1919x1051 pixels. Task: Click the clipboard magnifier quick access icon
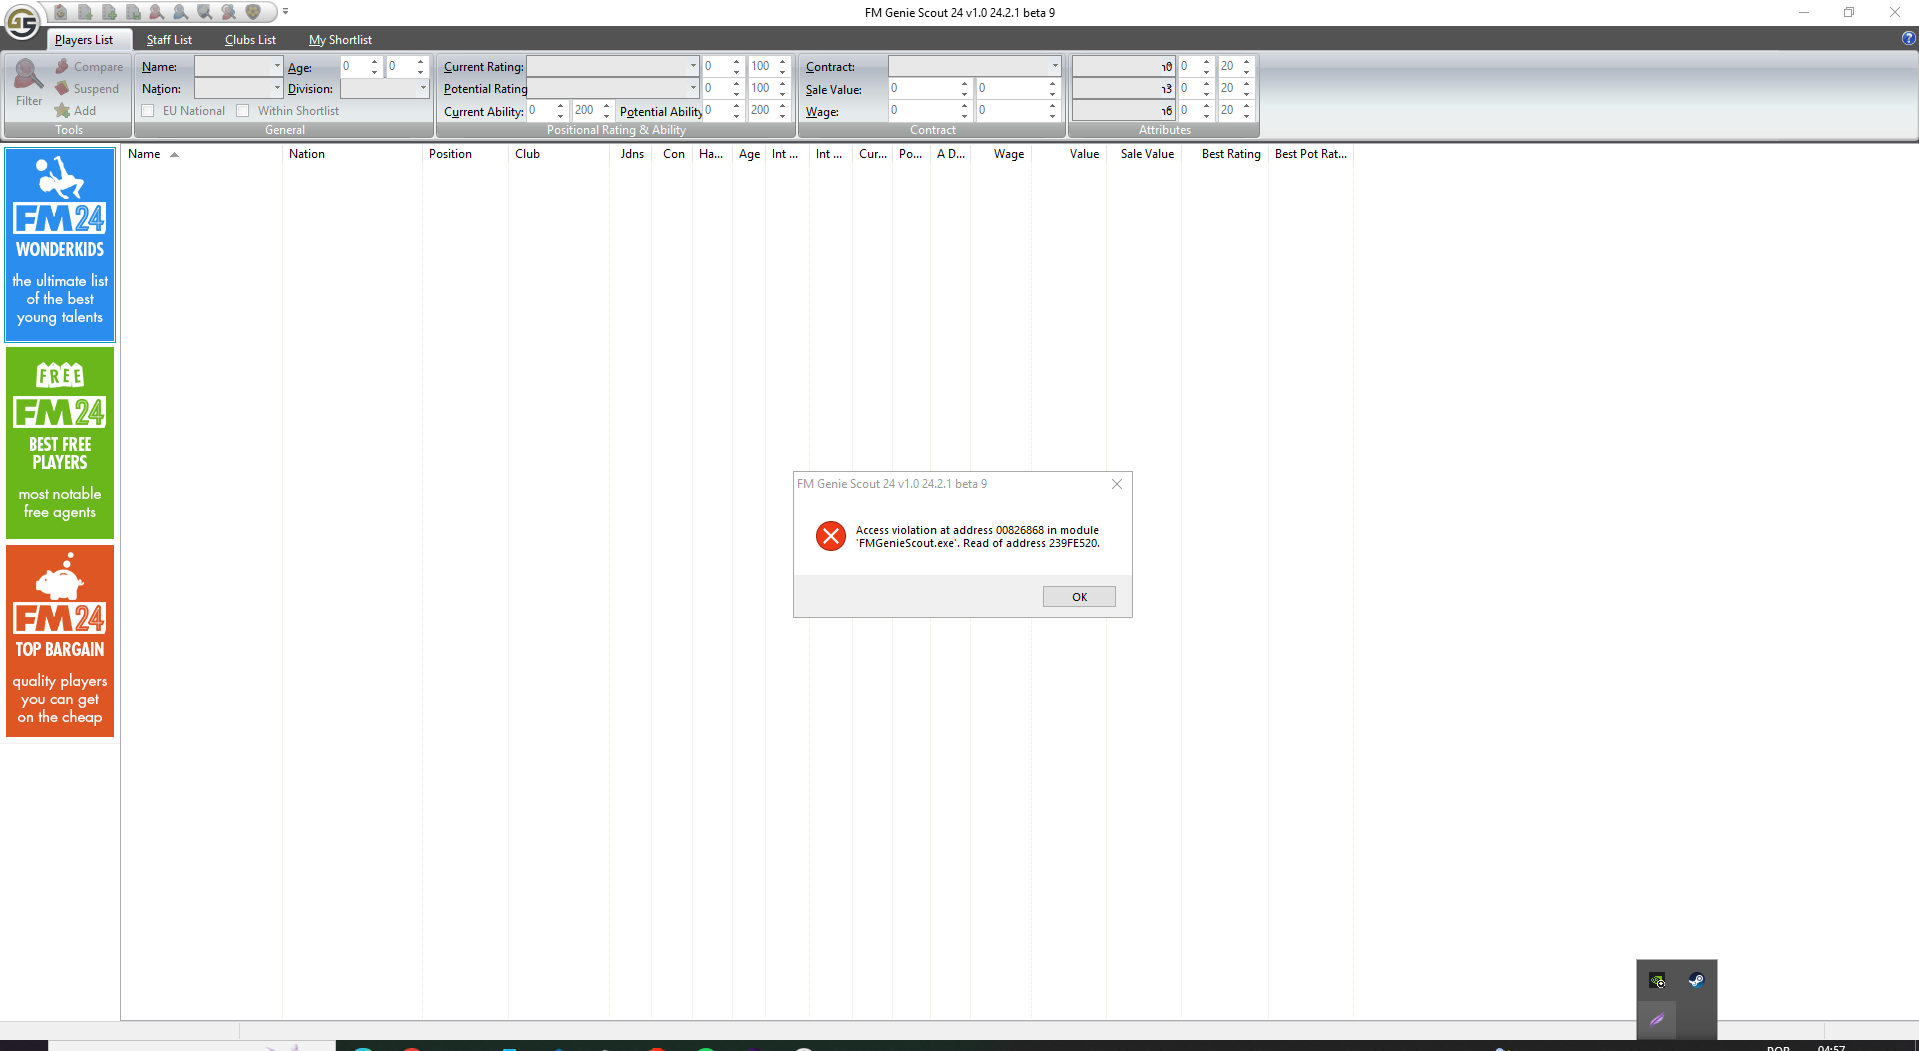205,12
